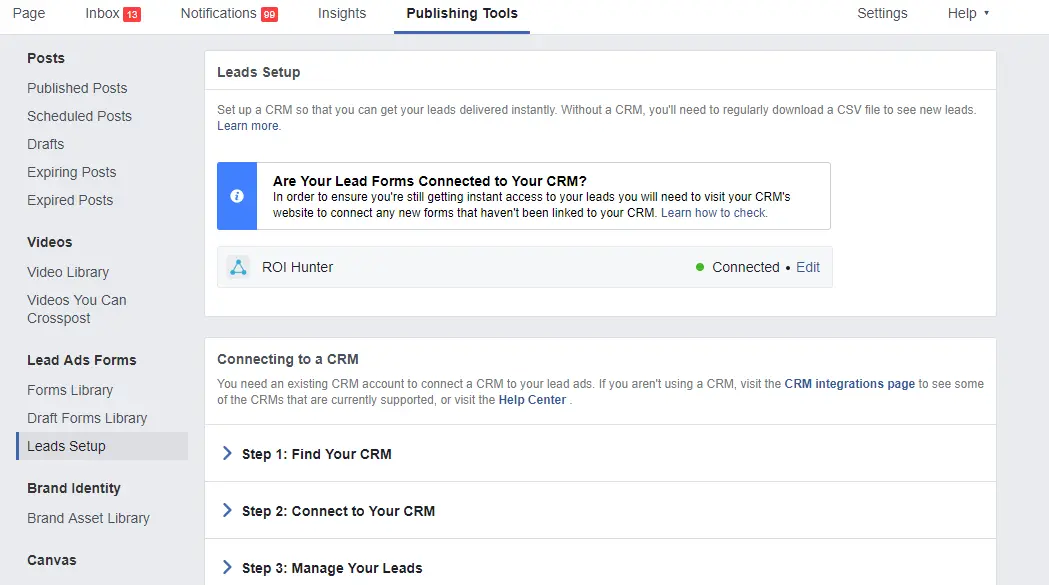Visit the CRM integrations page link
Image resolution: width=1049 pixels, height=585 pixels.
[x=850, y=383]
